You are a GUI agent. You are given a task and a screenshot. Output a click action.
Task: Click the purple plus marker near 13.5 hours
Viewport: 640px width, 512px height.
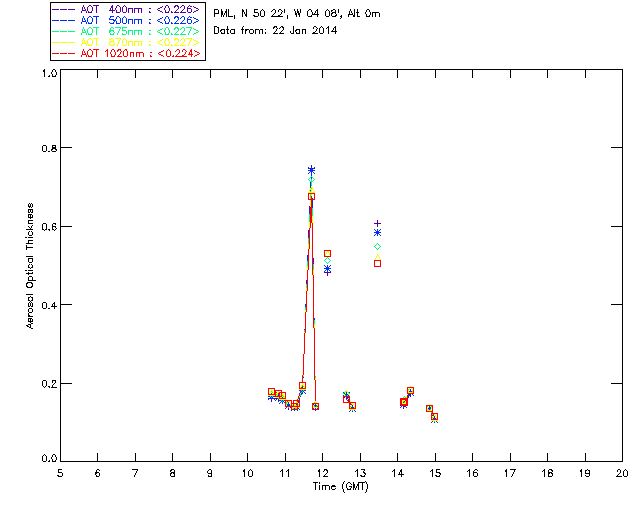point(378,223)
